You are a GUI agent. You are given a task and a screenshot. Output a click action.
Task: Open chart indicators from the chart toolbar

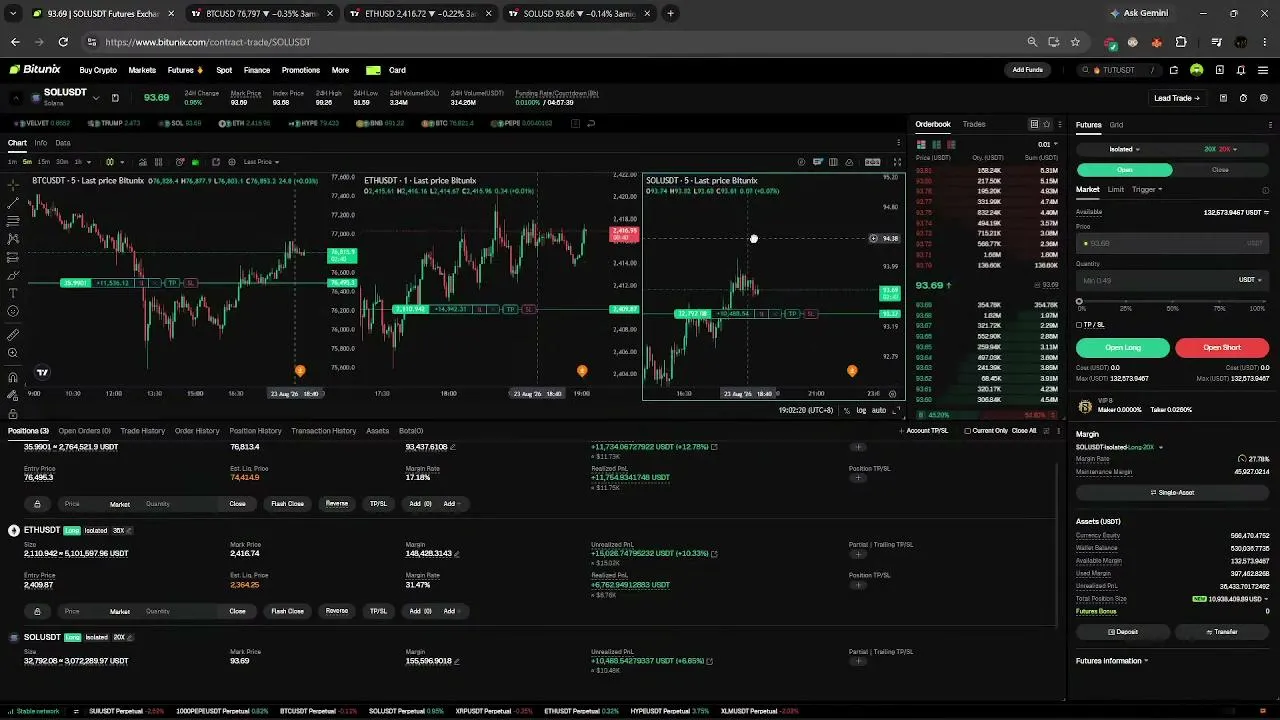(x=142, y=162)
